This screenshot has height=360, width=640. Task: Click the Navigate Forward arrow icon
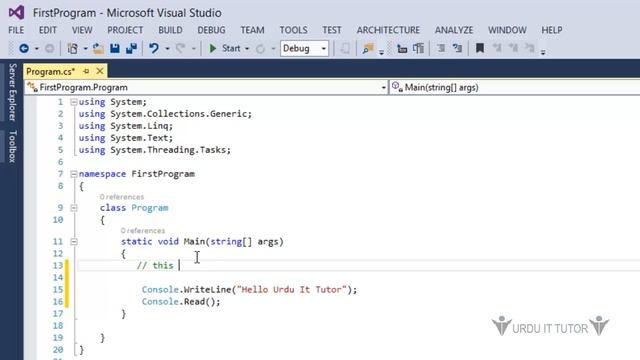tap(49, 49)
